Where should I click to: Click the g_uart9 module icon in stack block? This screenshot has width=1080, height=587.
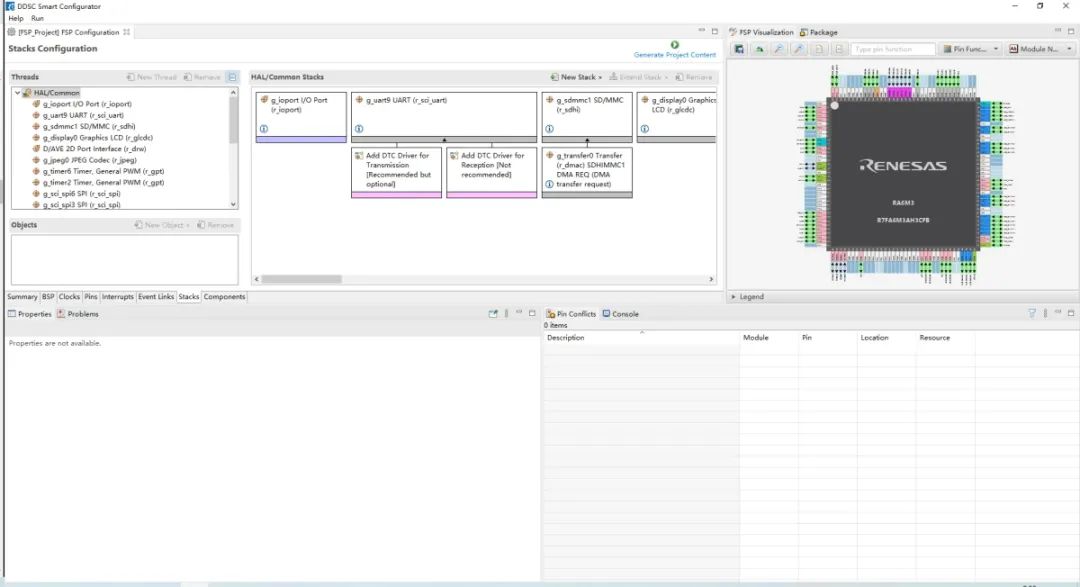(359, 100)
